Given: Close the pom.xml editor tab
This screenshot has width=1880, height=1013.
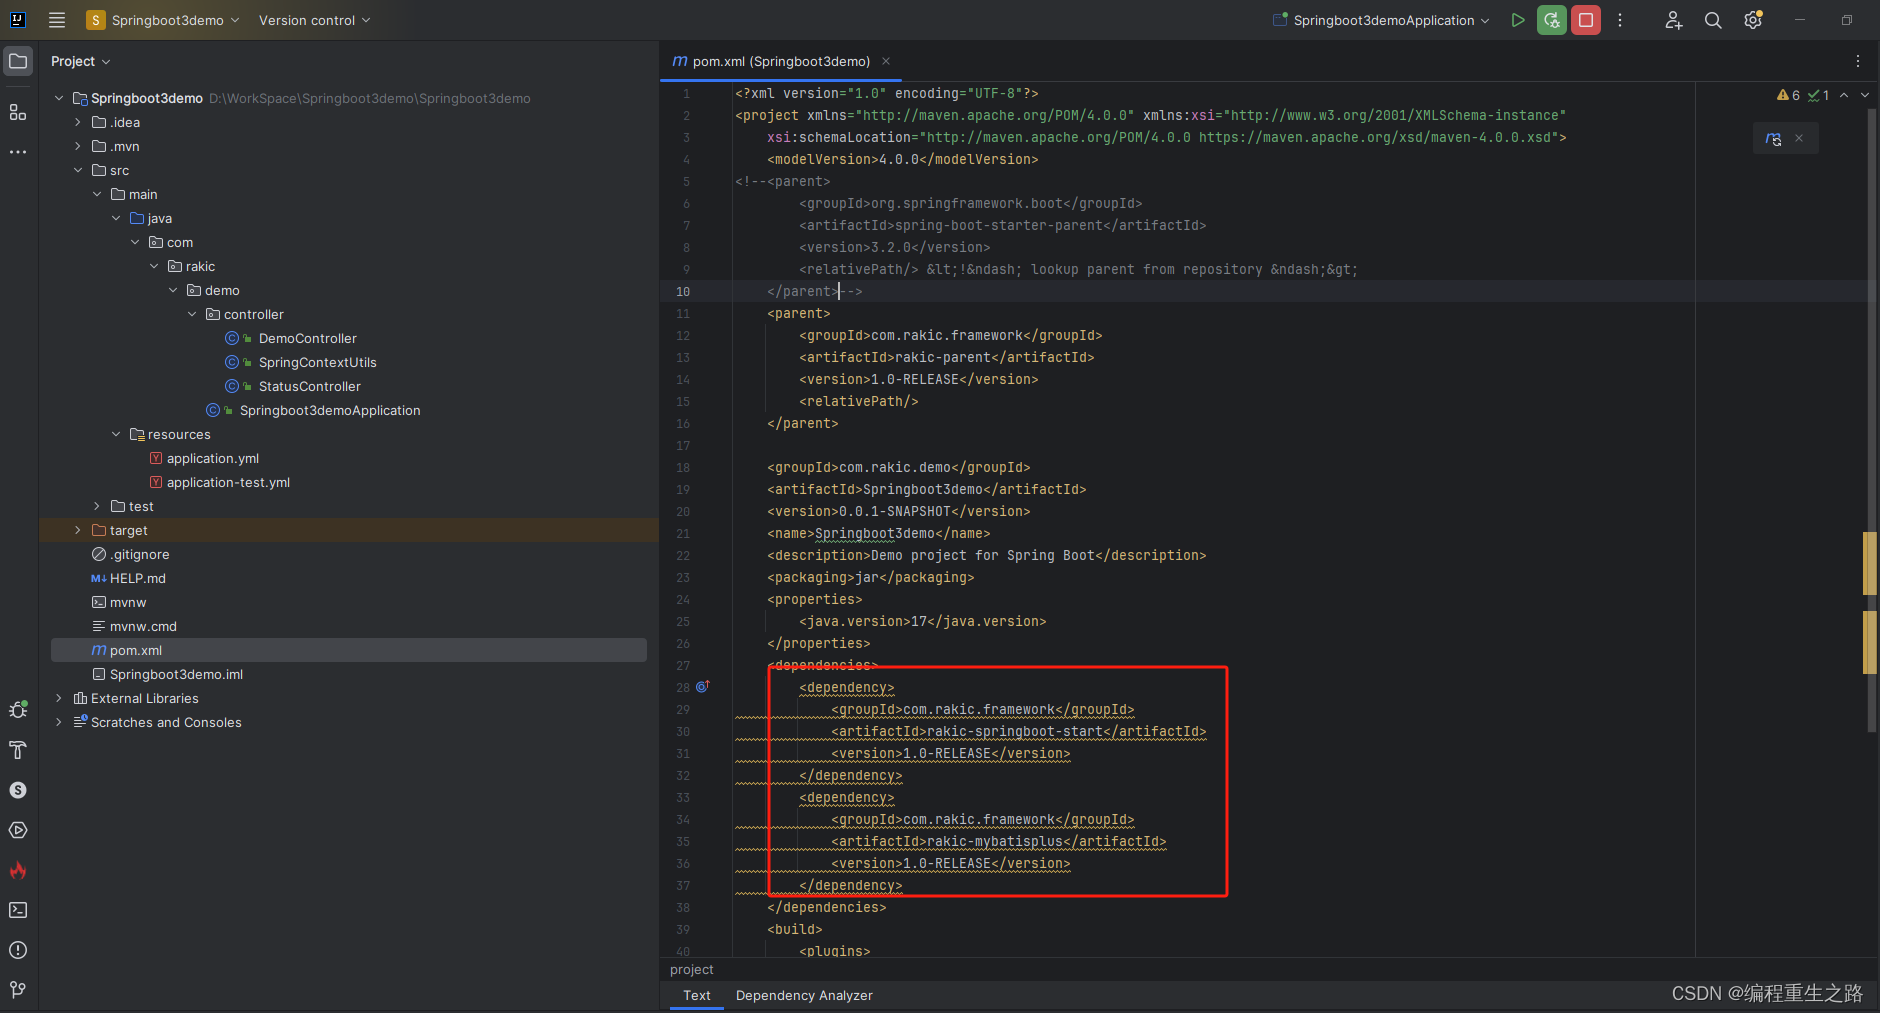Looking at the screenshot, I should pyautogui.click(x=886, y=61).
